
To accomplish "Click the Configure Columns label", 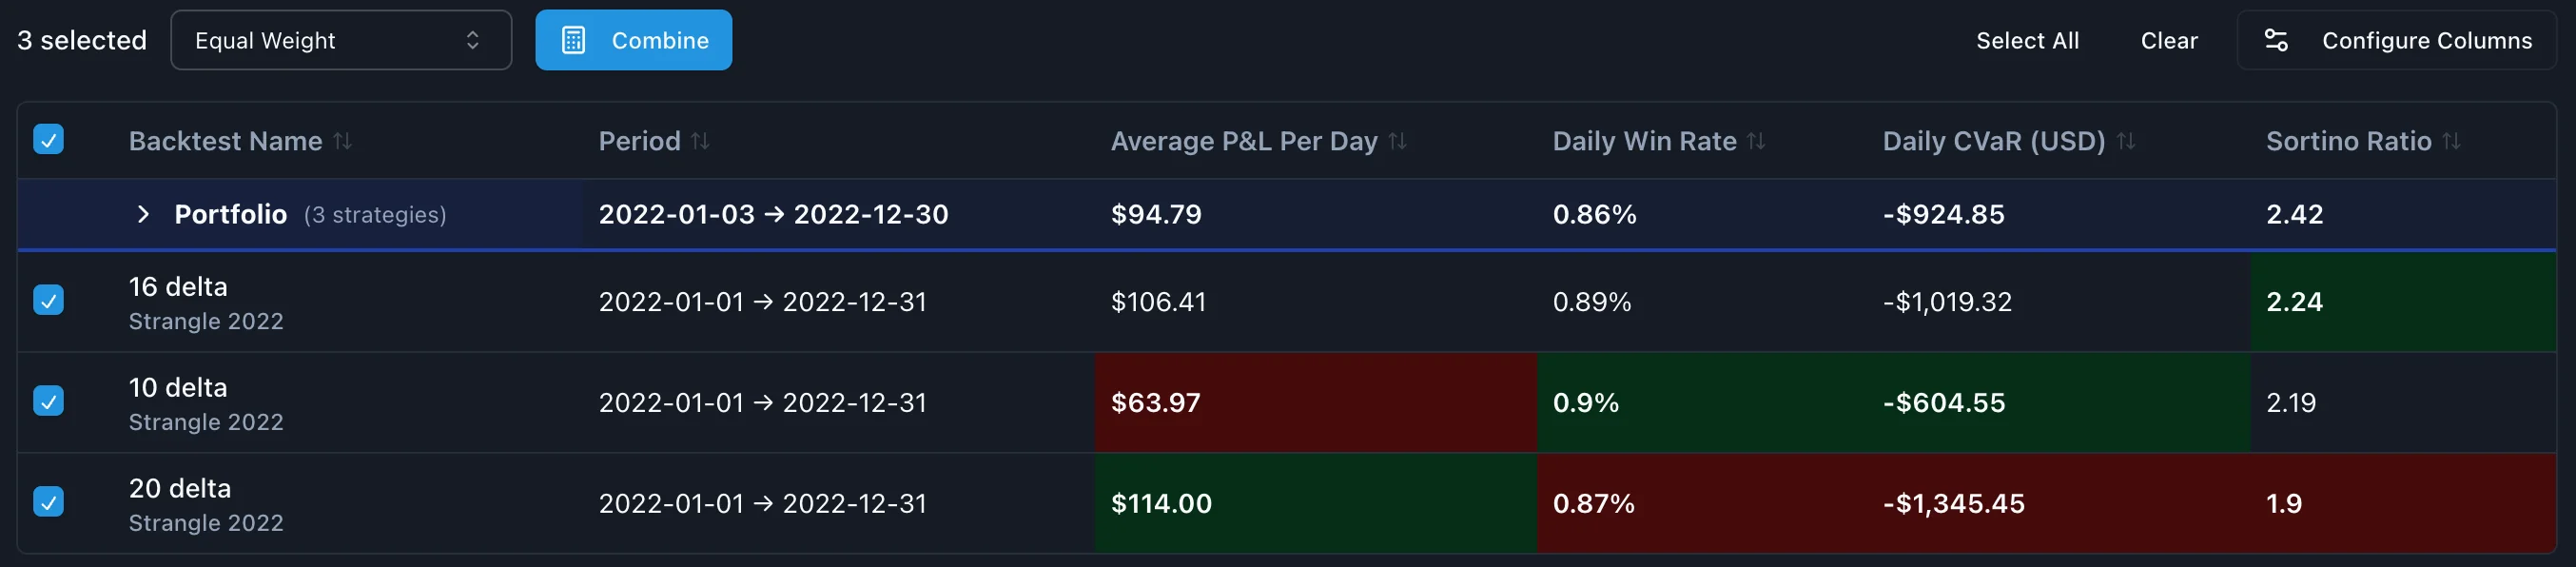I will pyautogui.click(x=2426, y=40).
